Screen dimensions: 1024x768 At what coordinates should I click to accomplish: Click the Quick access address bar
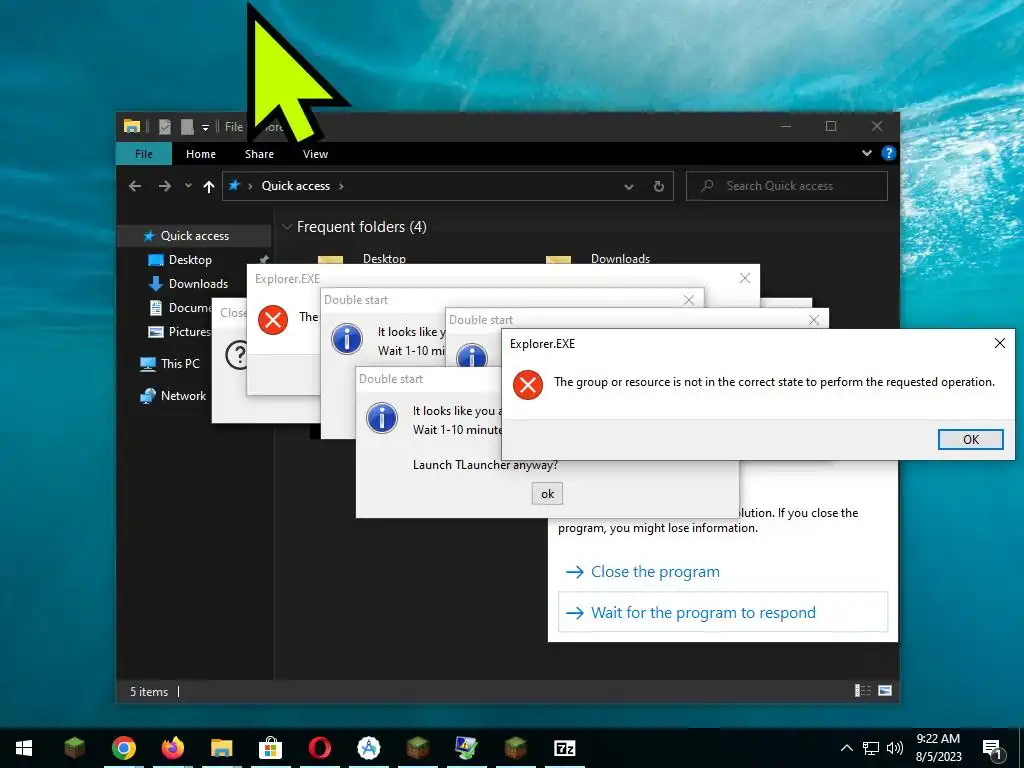pos(447,186)
